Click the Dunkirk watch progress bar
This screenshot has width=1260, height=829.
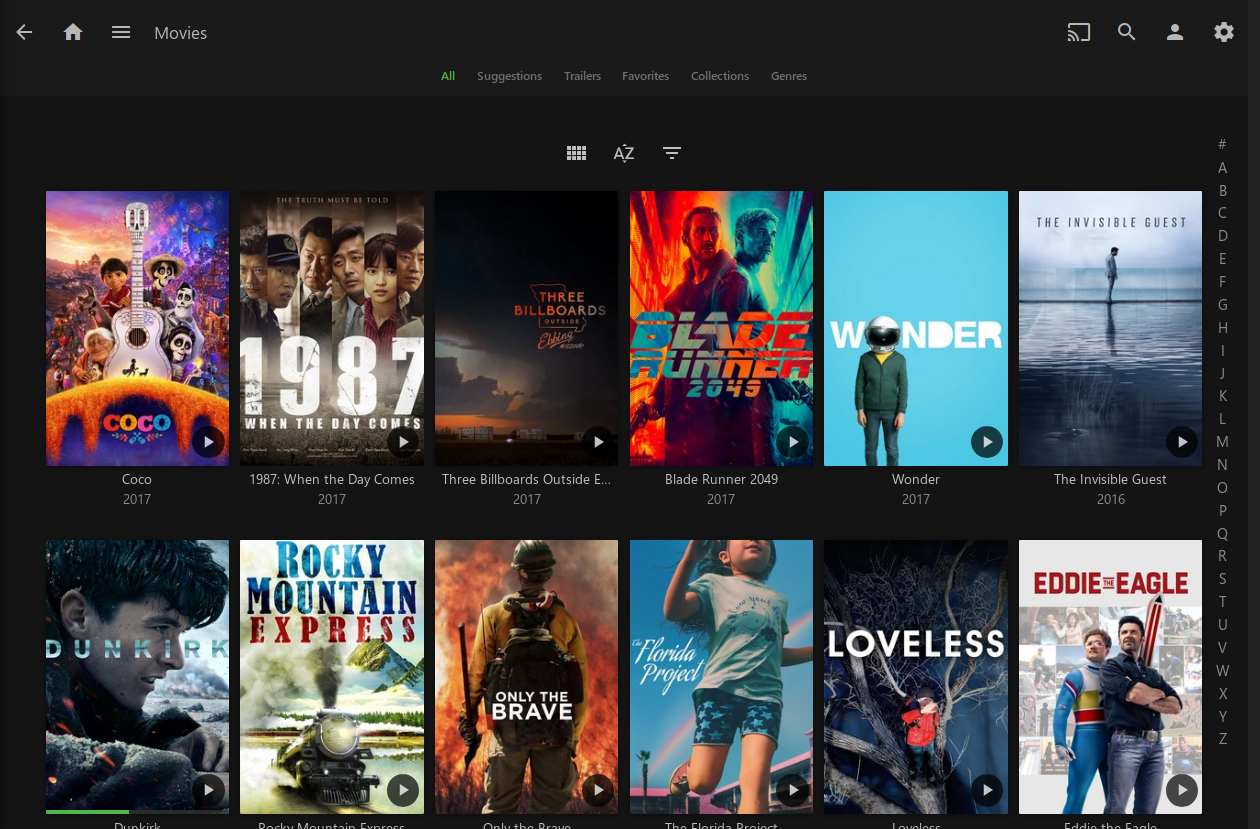(x=88, y=811)
